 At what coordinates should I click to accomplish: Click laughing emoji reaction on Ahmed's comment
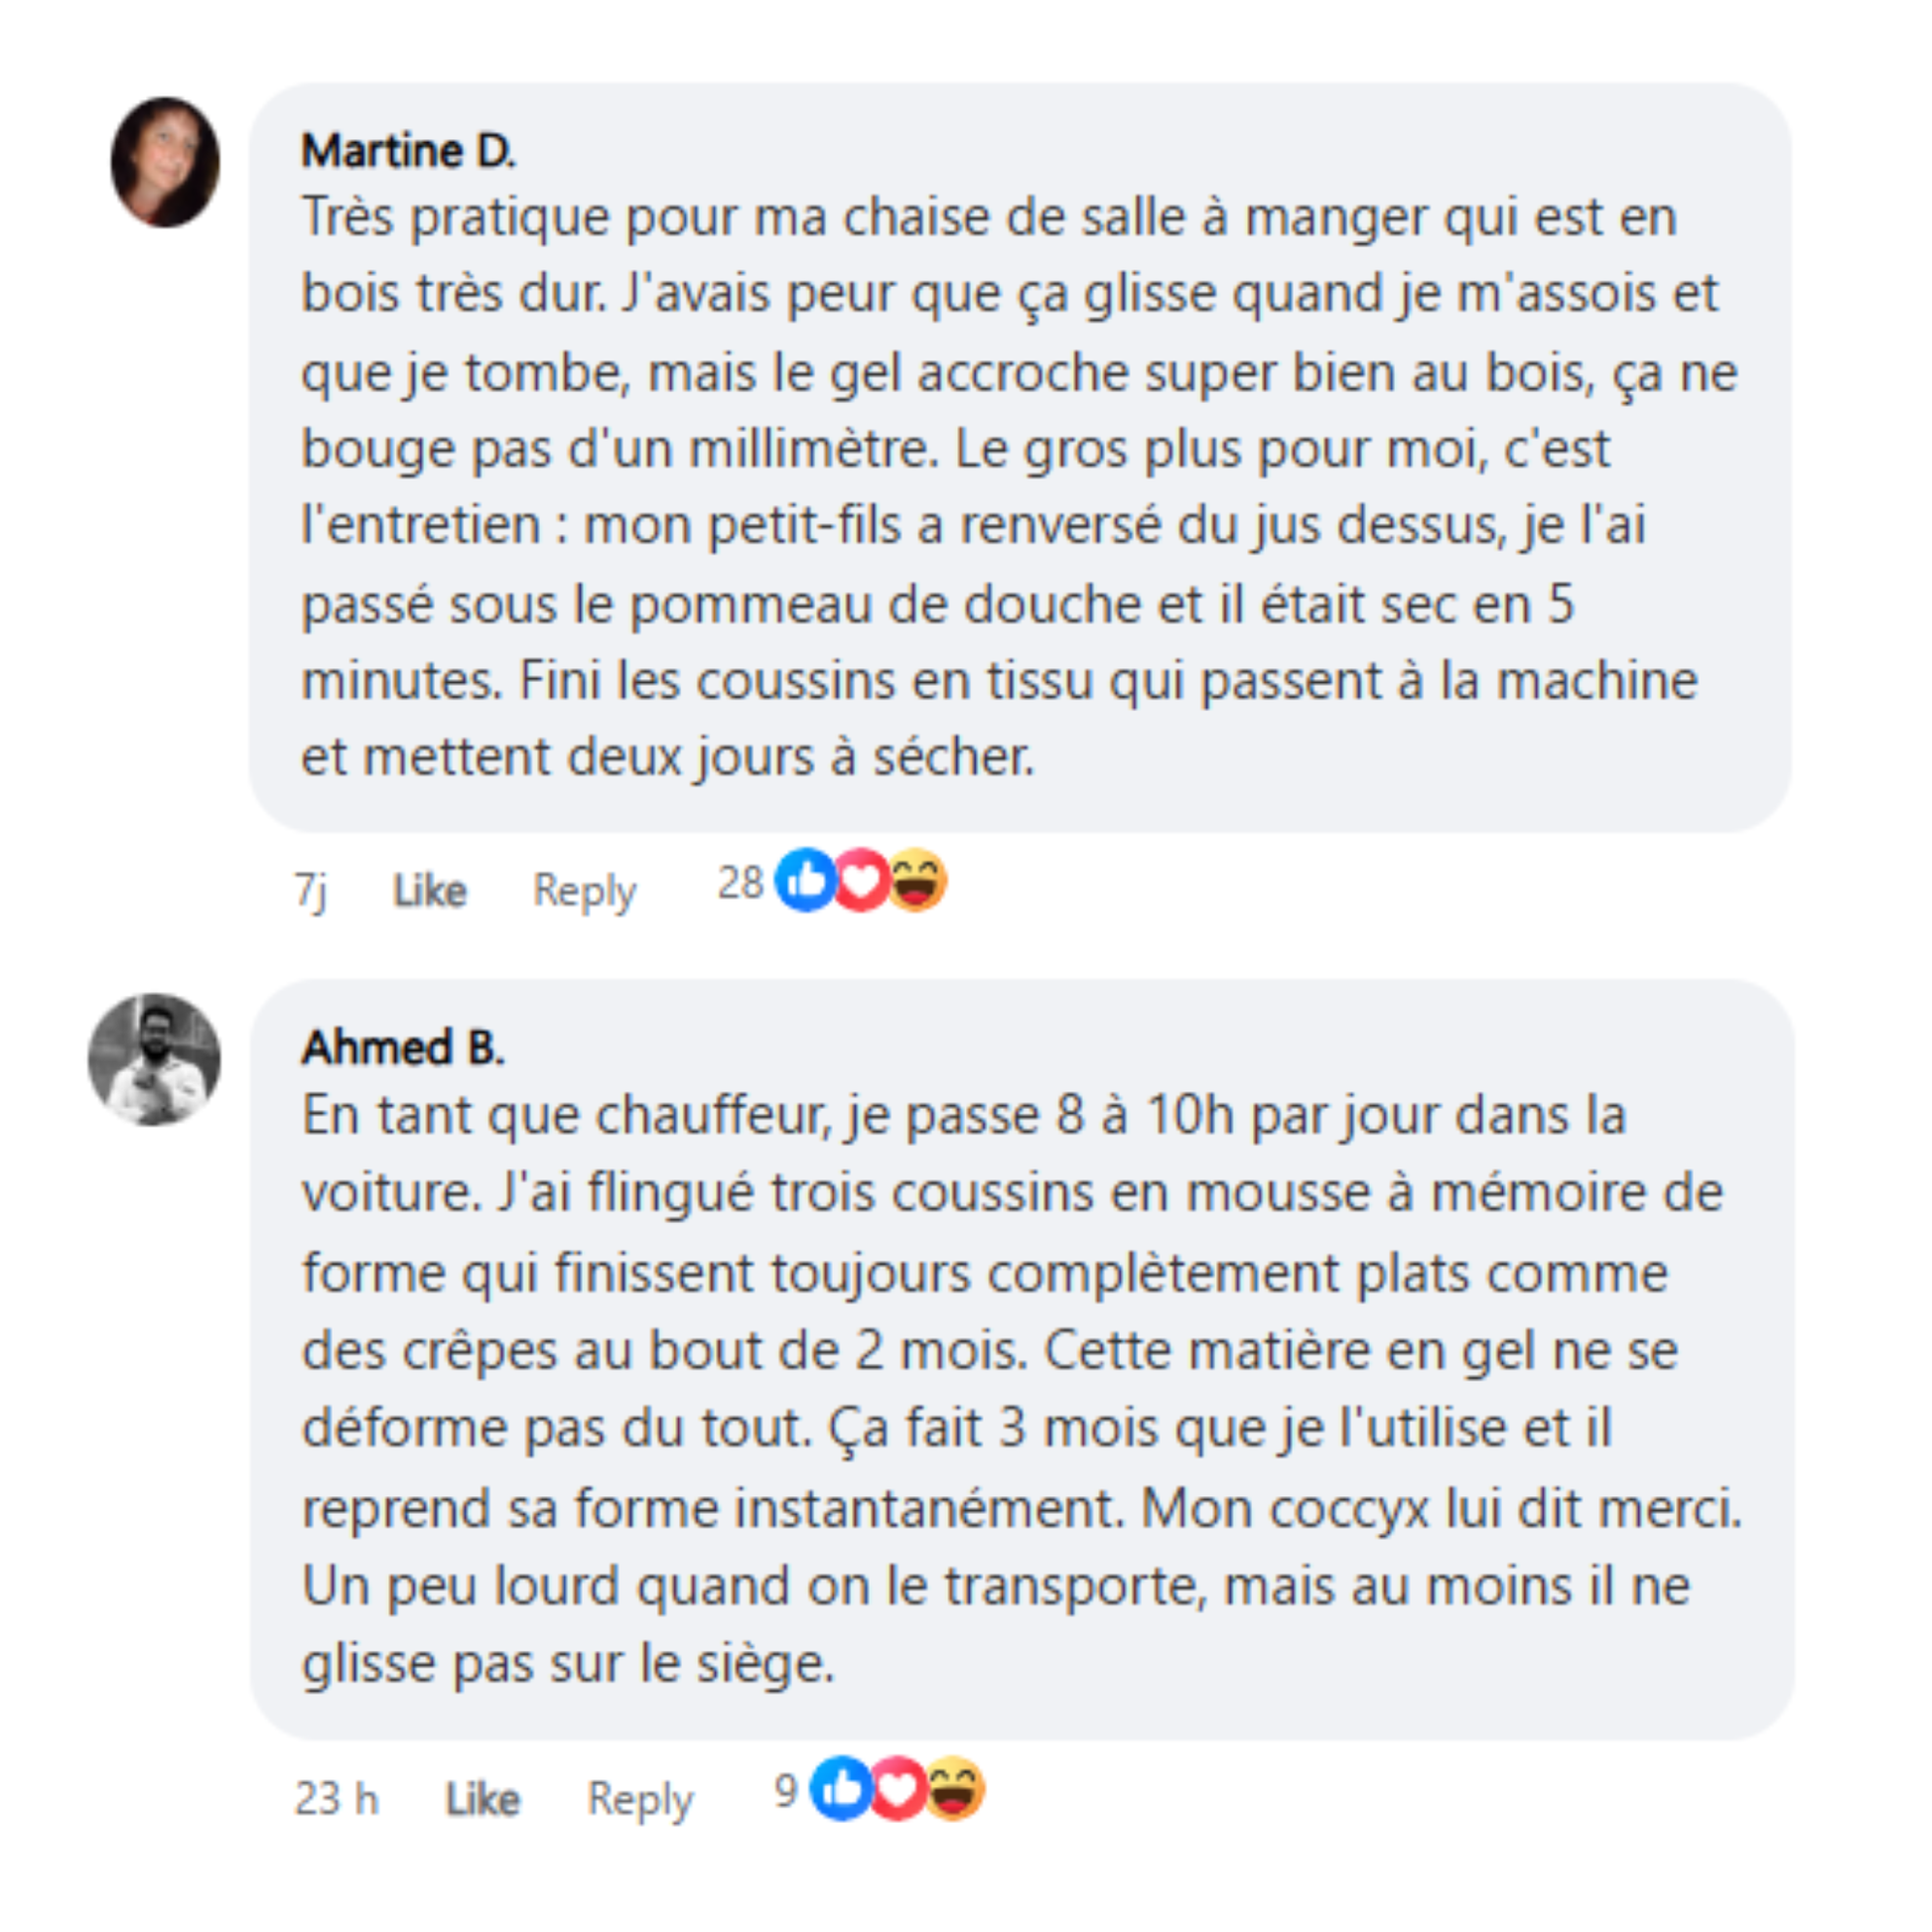(954, 1788)
